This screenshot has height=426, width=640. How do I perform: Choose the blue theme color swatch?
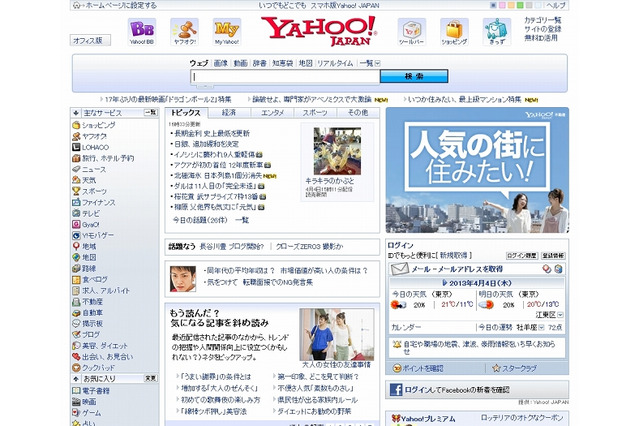[493, 5]
